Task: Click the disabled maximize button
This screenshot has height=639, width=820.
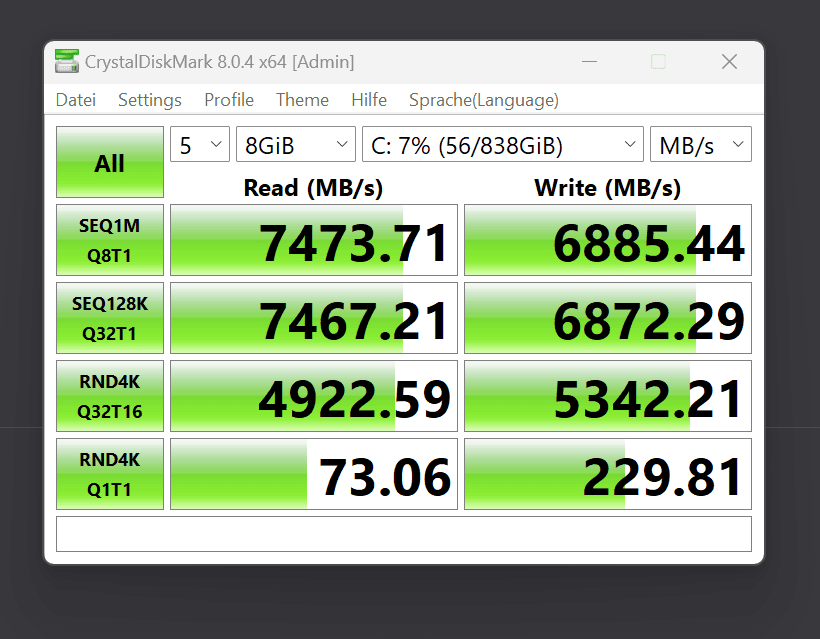Action: pos(658,62)
